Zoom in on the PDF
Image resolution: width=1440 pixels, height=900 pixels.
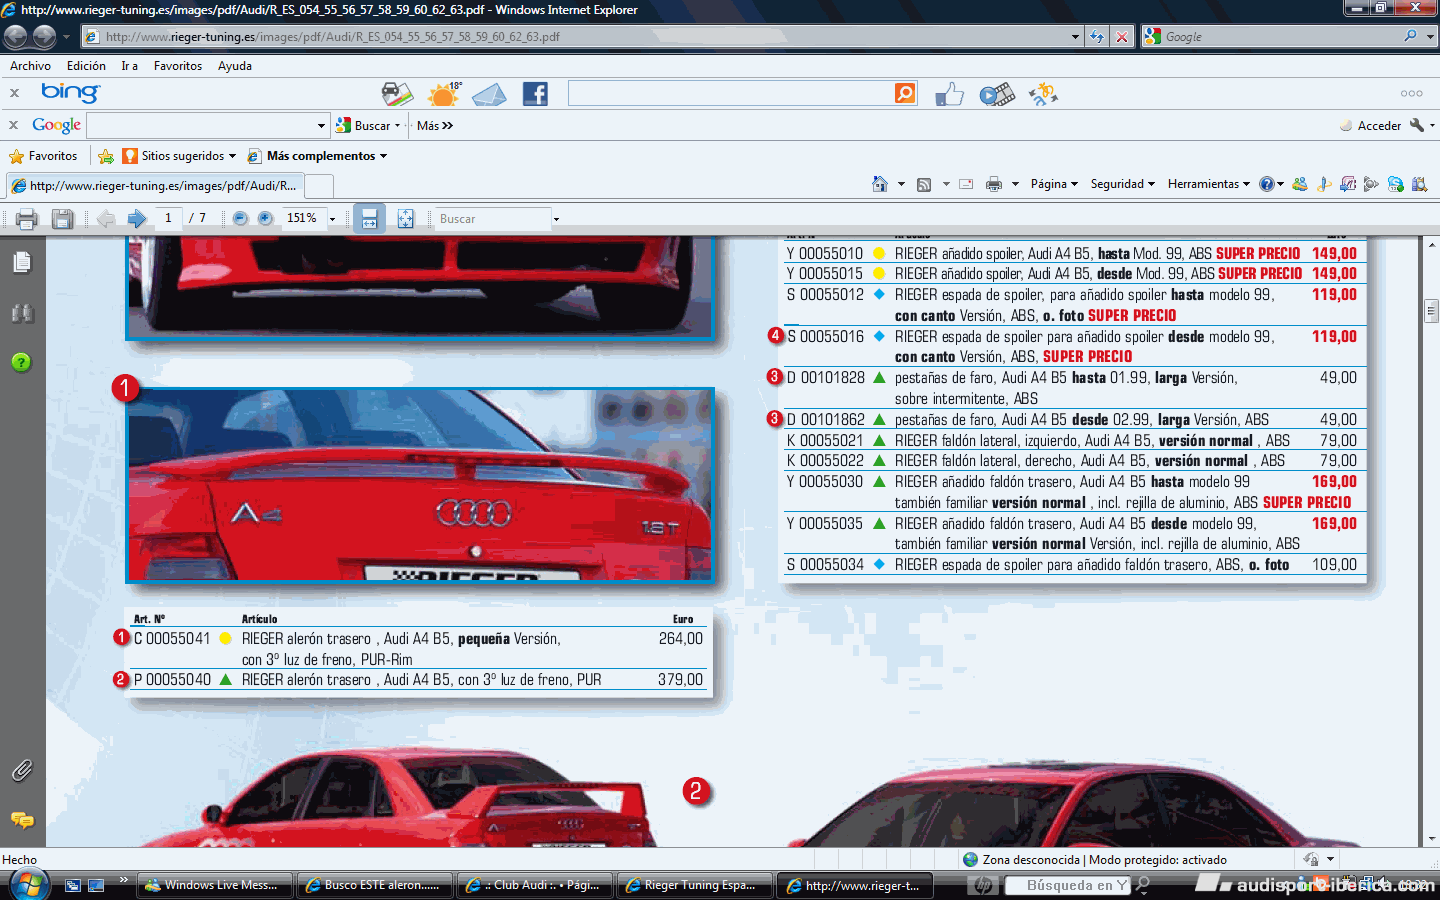click(x=265, y=218)
